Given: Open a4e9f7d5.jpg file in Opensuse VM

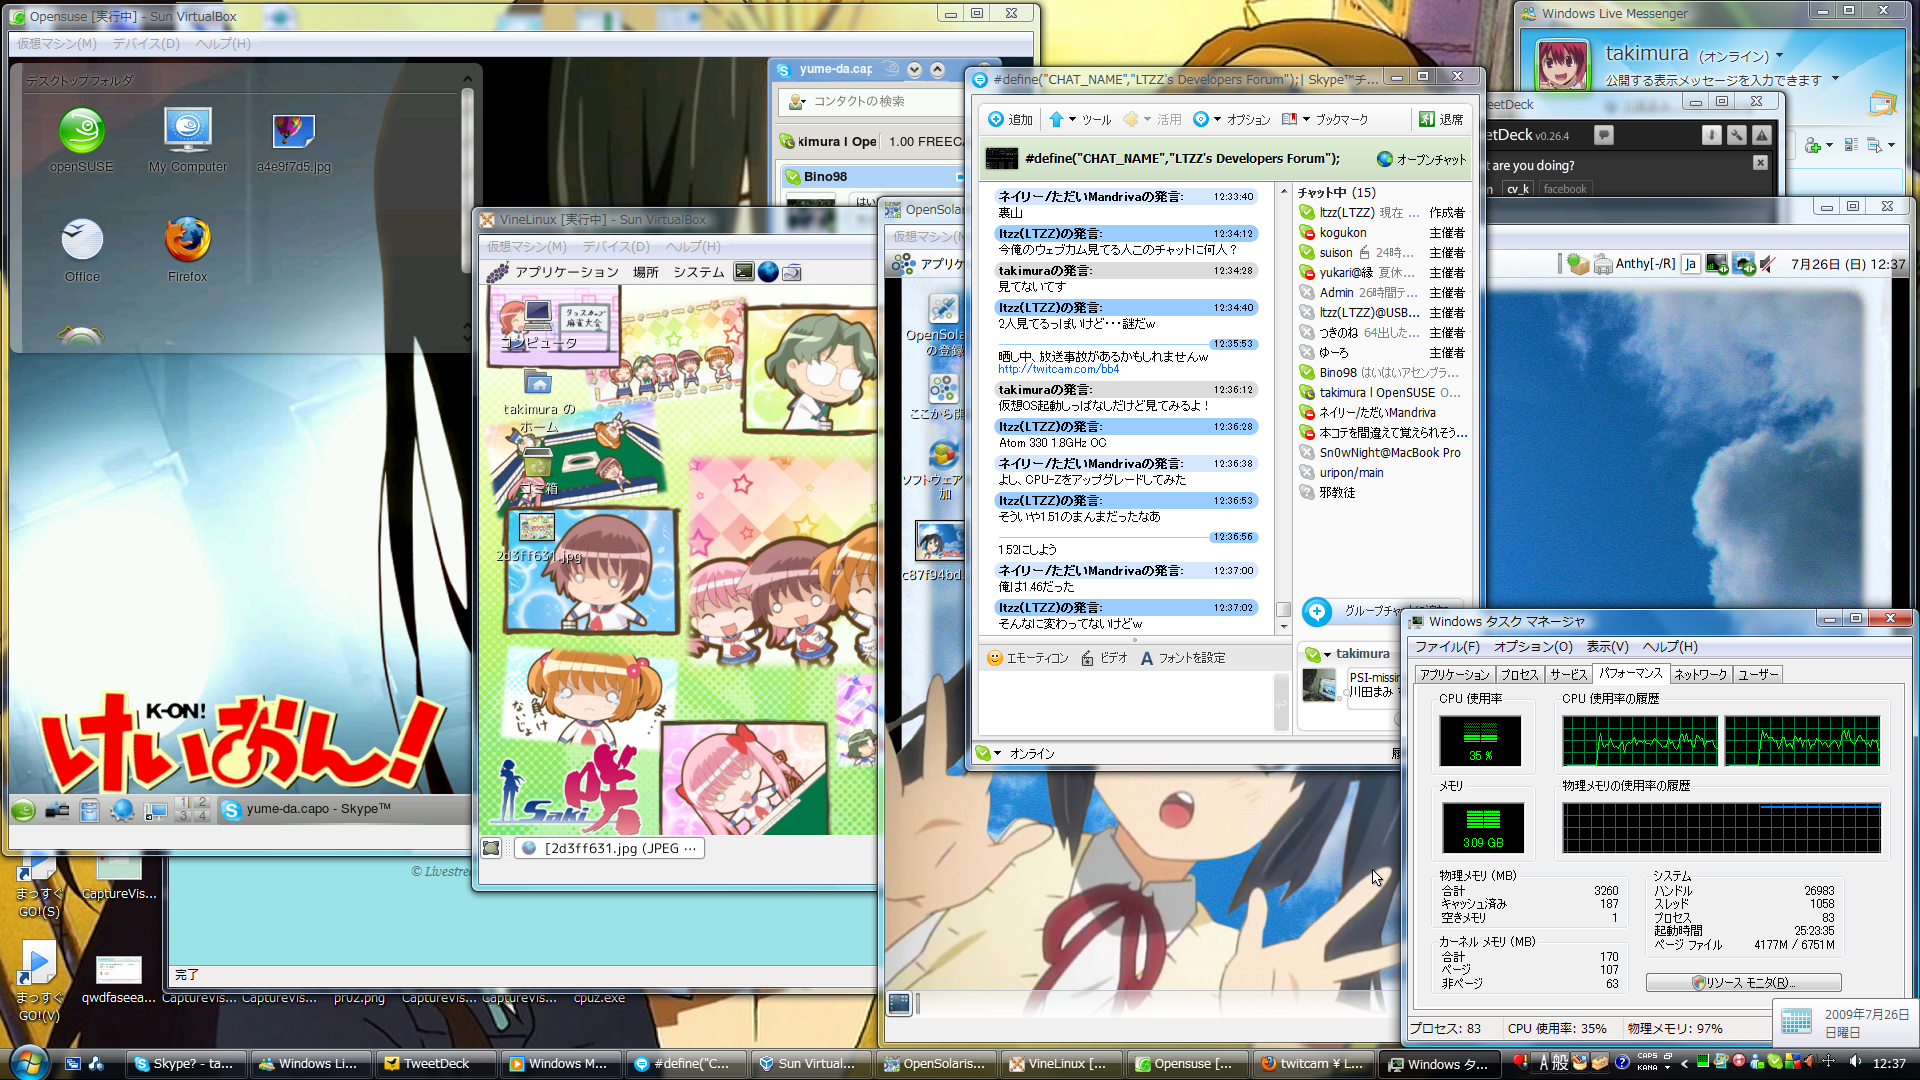Looking at the screenshot, I should pyautogui.click(x=293, y=141).
